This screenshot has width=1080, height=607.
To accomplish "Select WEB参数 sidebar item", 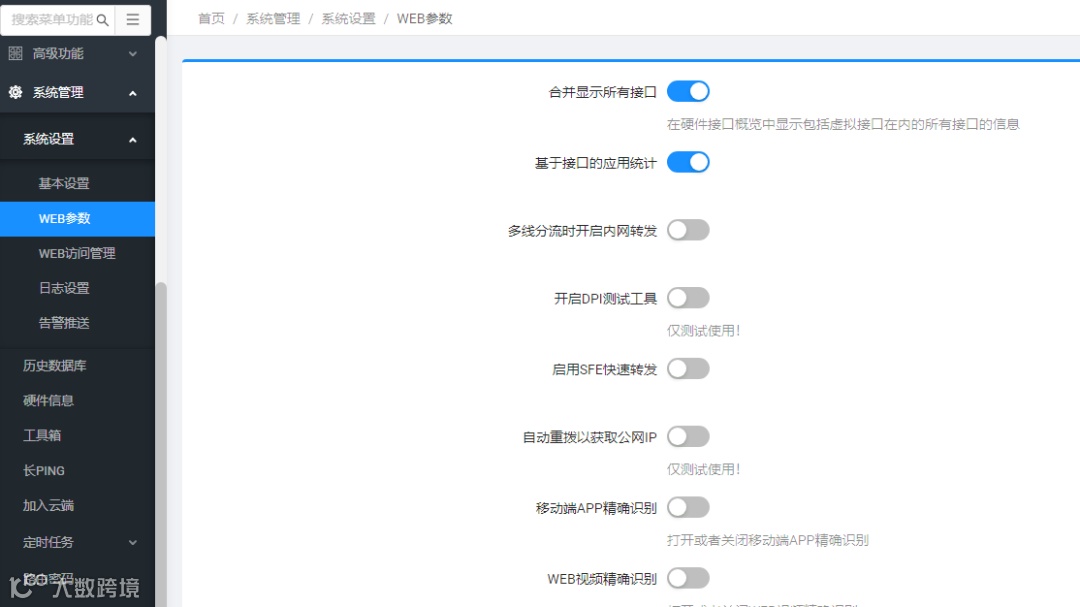I will click(77, 218).
